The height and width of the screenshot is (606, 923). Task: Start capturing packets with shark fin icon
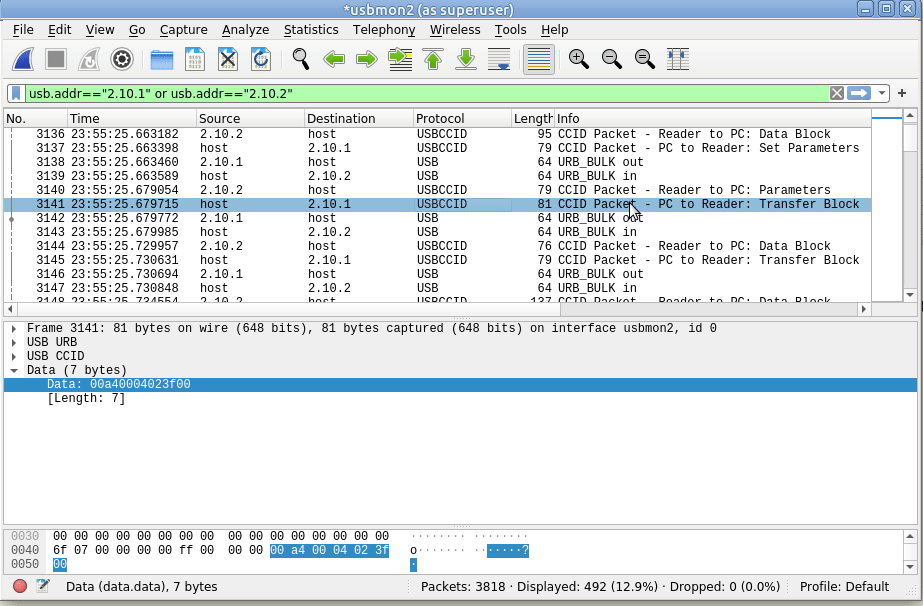pos(23,59)
